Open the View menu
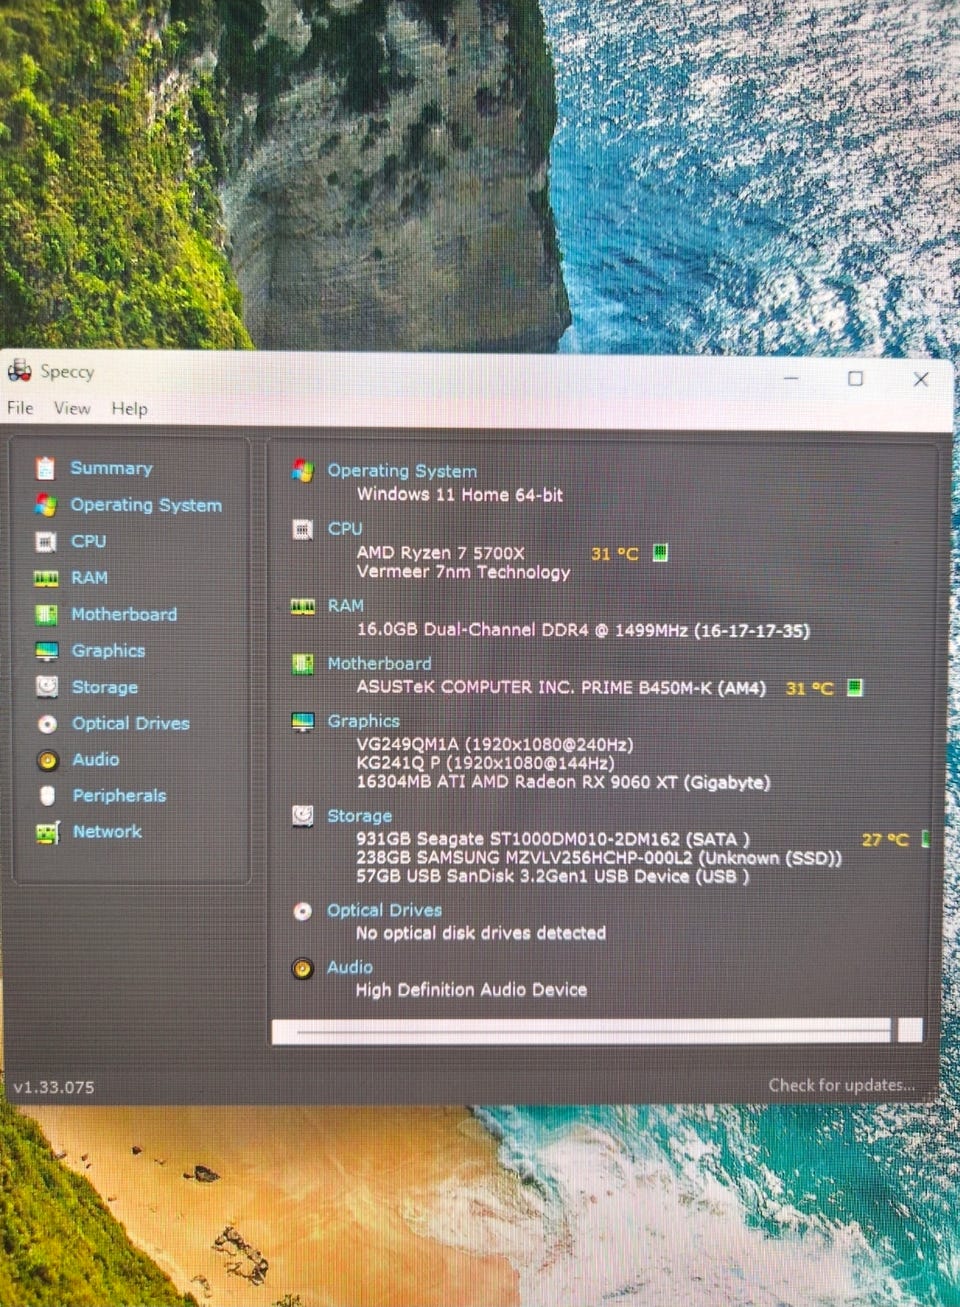Image resolution: width=960 pixels, height=1307 pixels. click(x=72, y=408)
